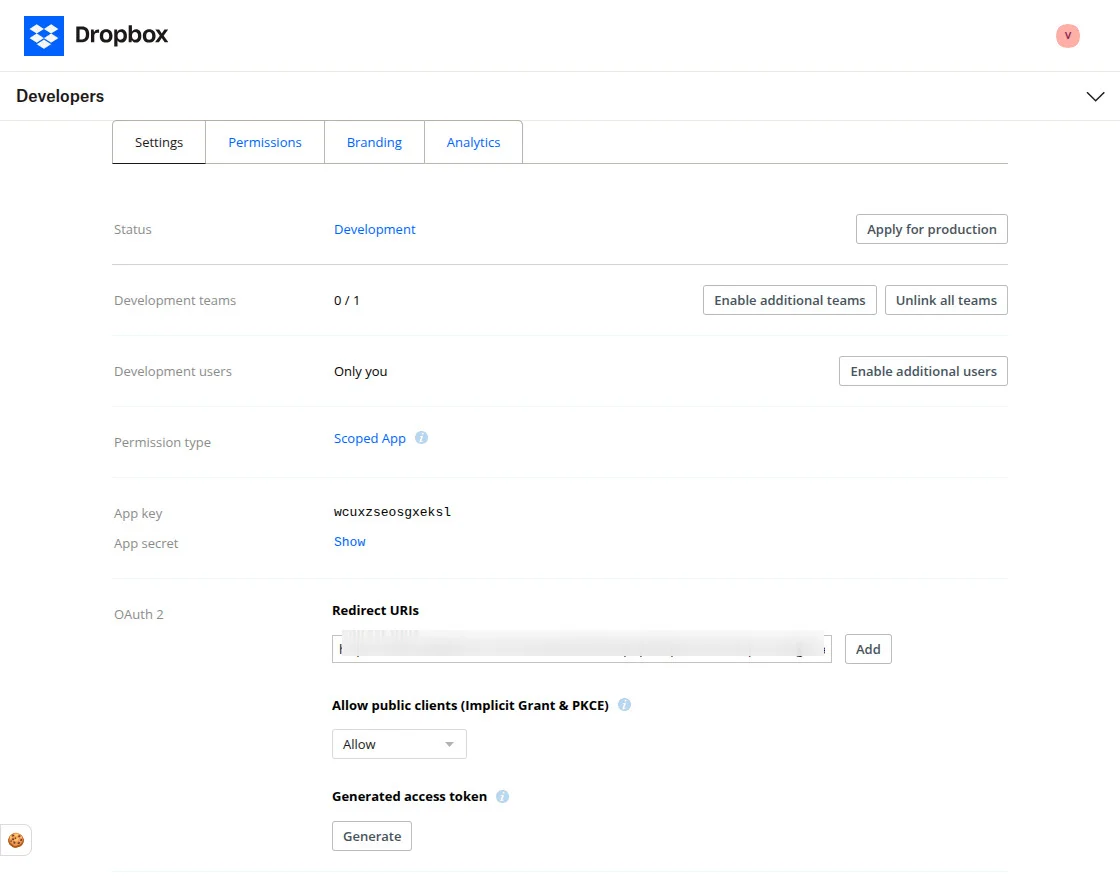The width and height of the screenshot is (1120, 880).
Task: Open the Allow public clients dropdown
Action: (399, 744)
